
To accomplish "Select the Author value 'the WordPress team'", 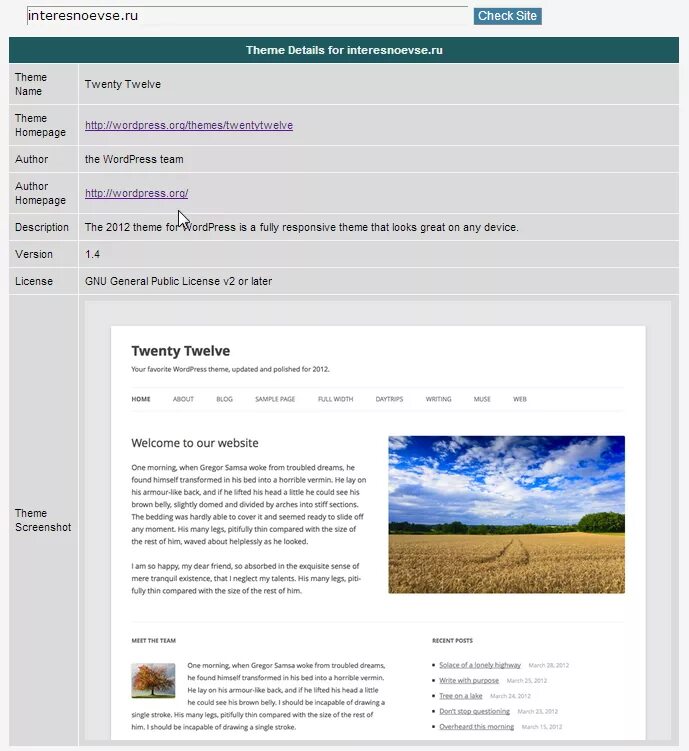I will 134,159.
